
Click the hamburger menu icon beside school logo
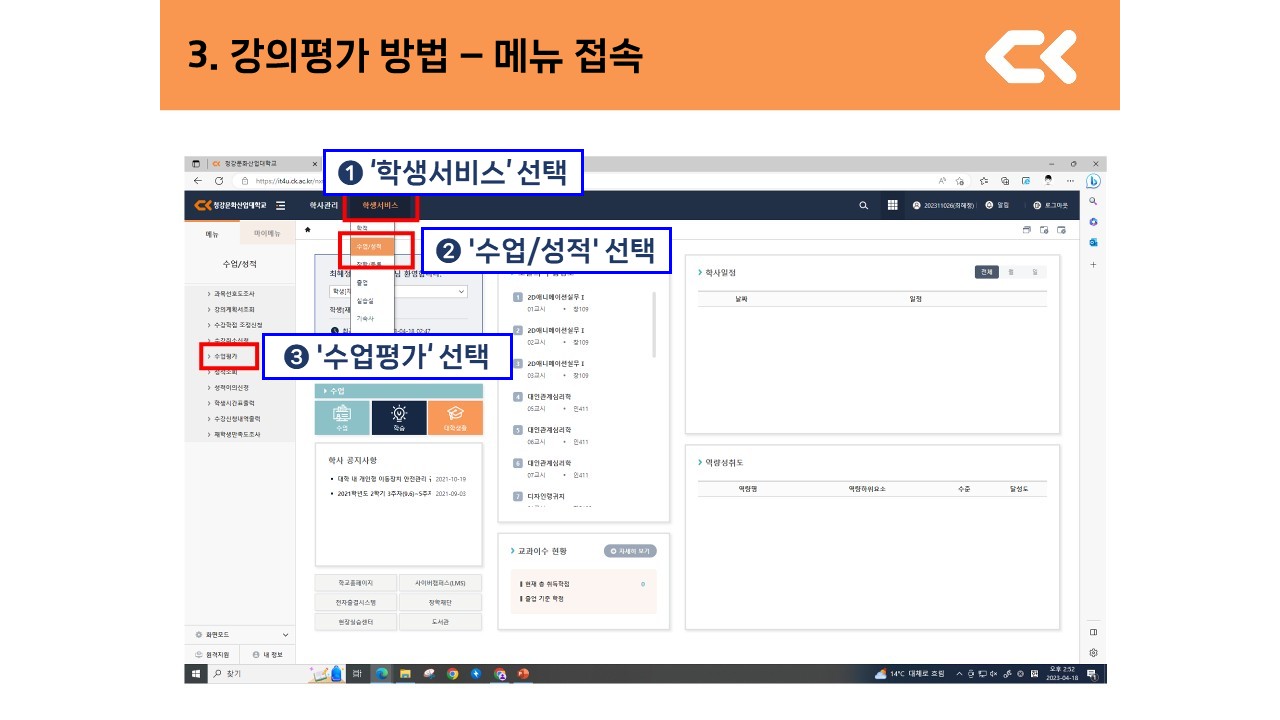(x=281, y=205)
